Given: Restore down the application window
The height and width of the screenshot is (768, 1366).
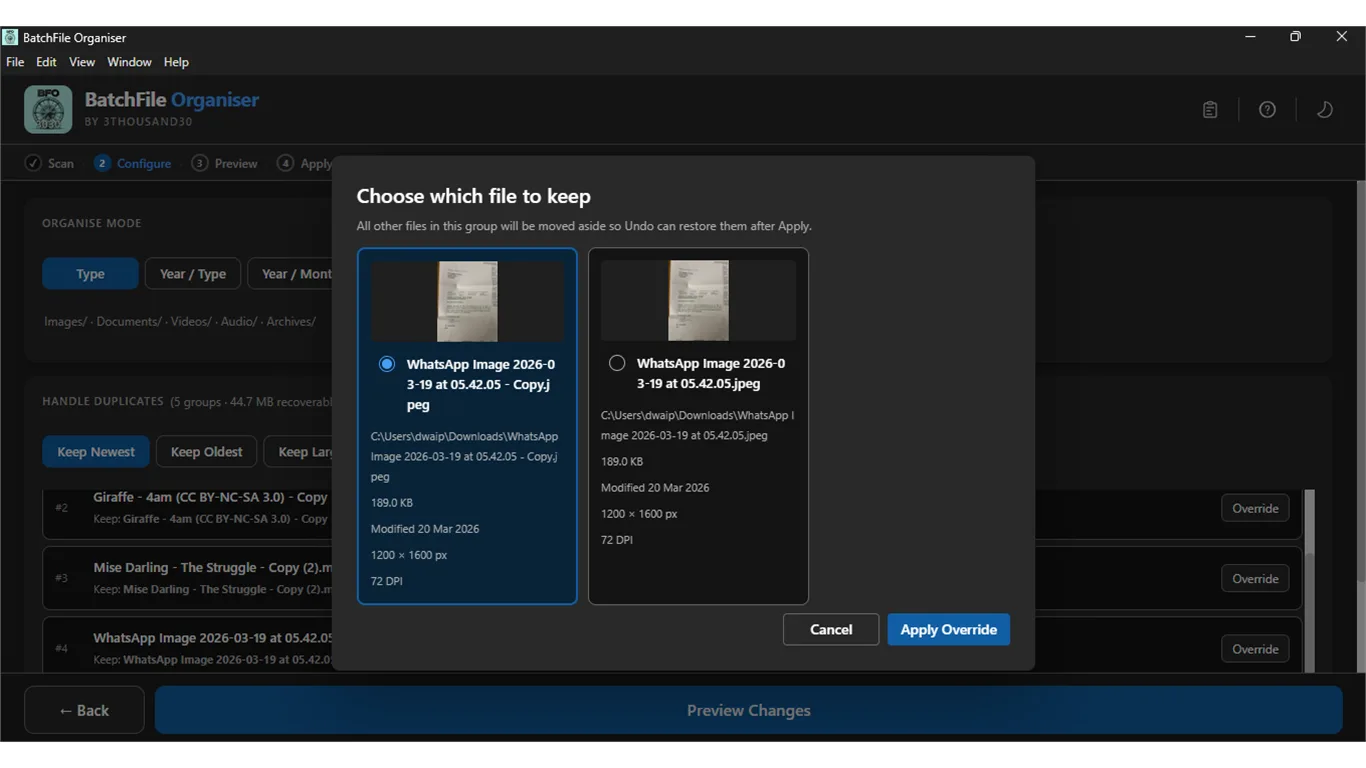Looking at the screenshot, I should tap(1295, 37).
